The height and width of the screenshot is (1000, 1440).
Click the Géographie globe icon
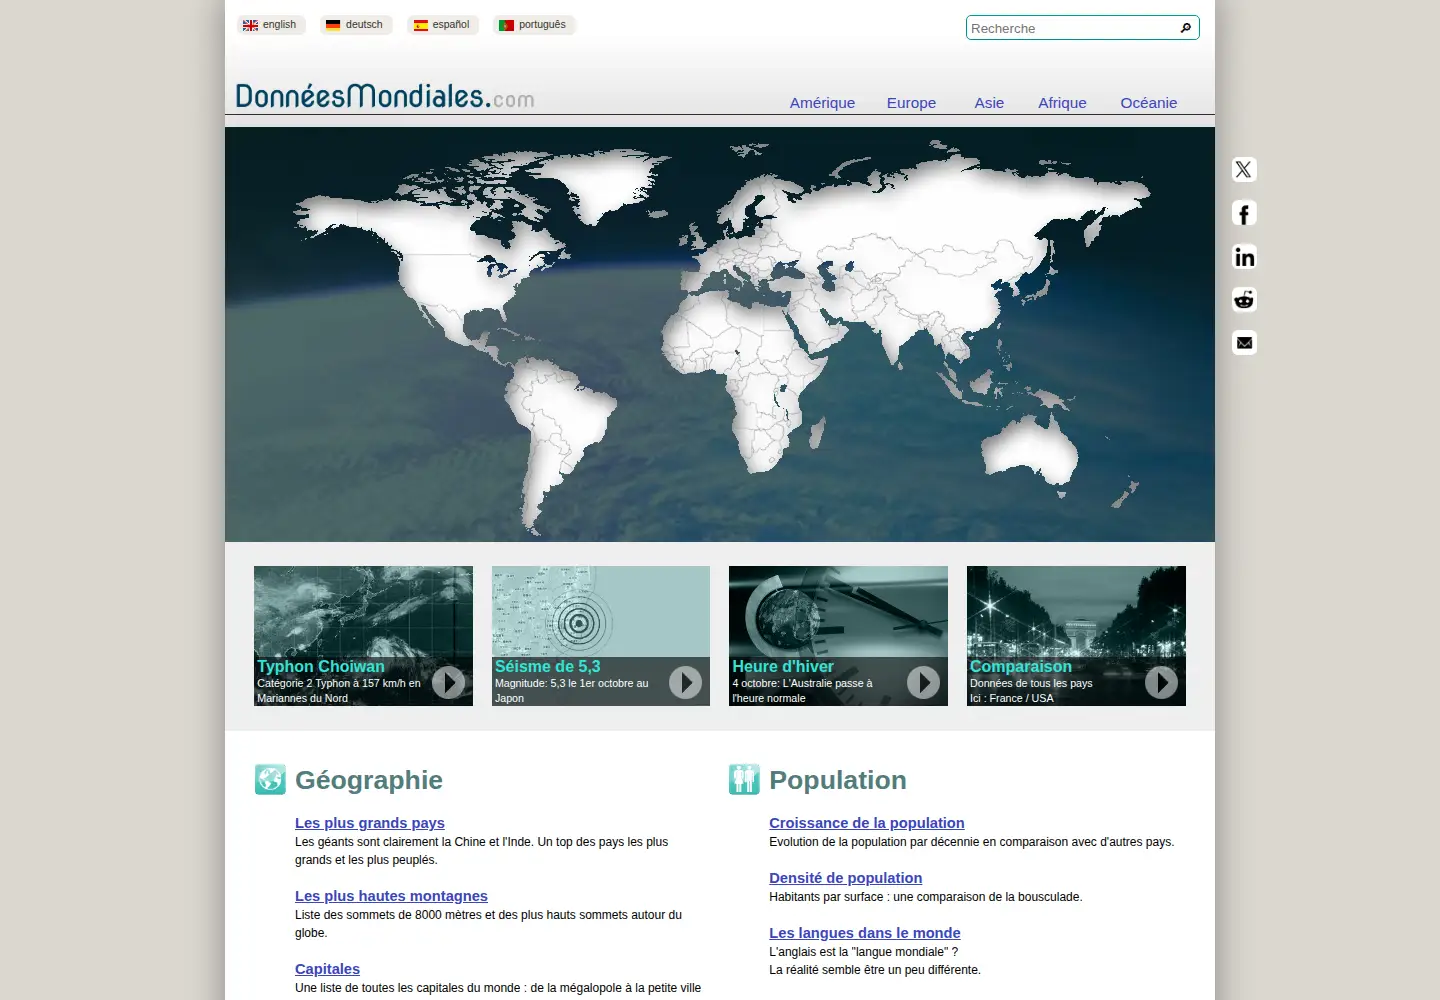(270, 780)
